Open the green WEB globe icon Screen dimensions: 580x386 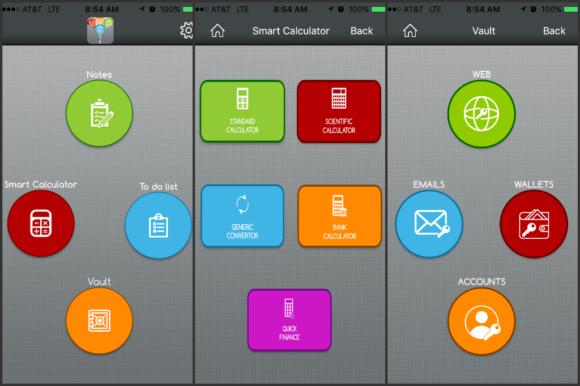pos(481,114)
